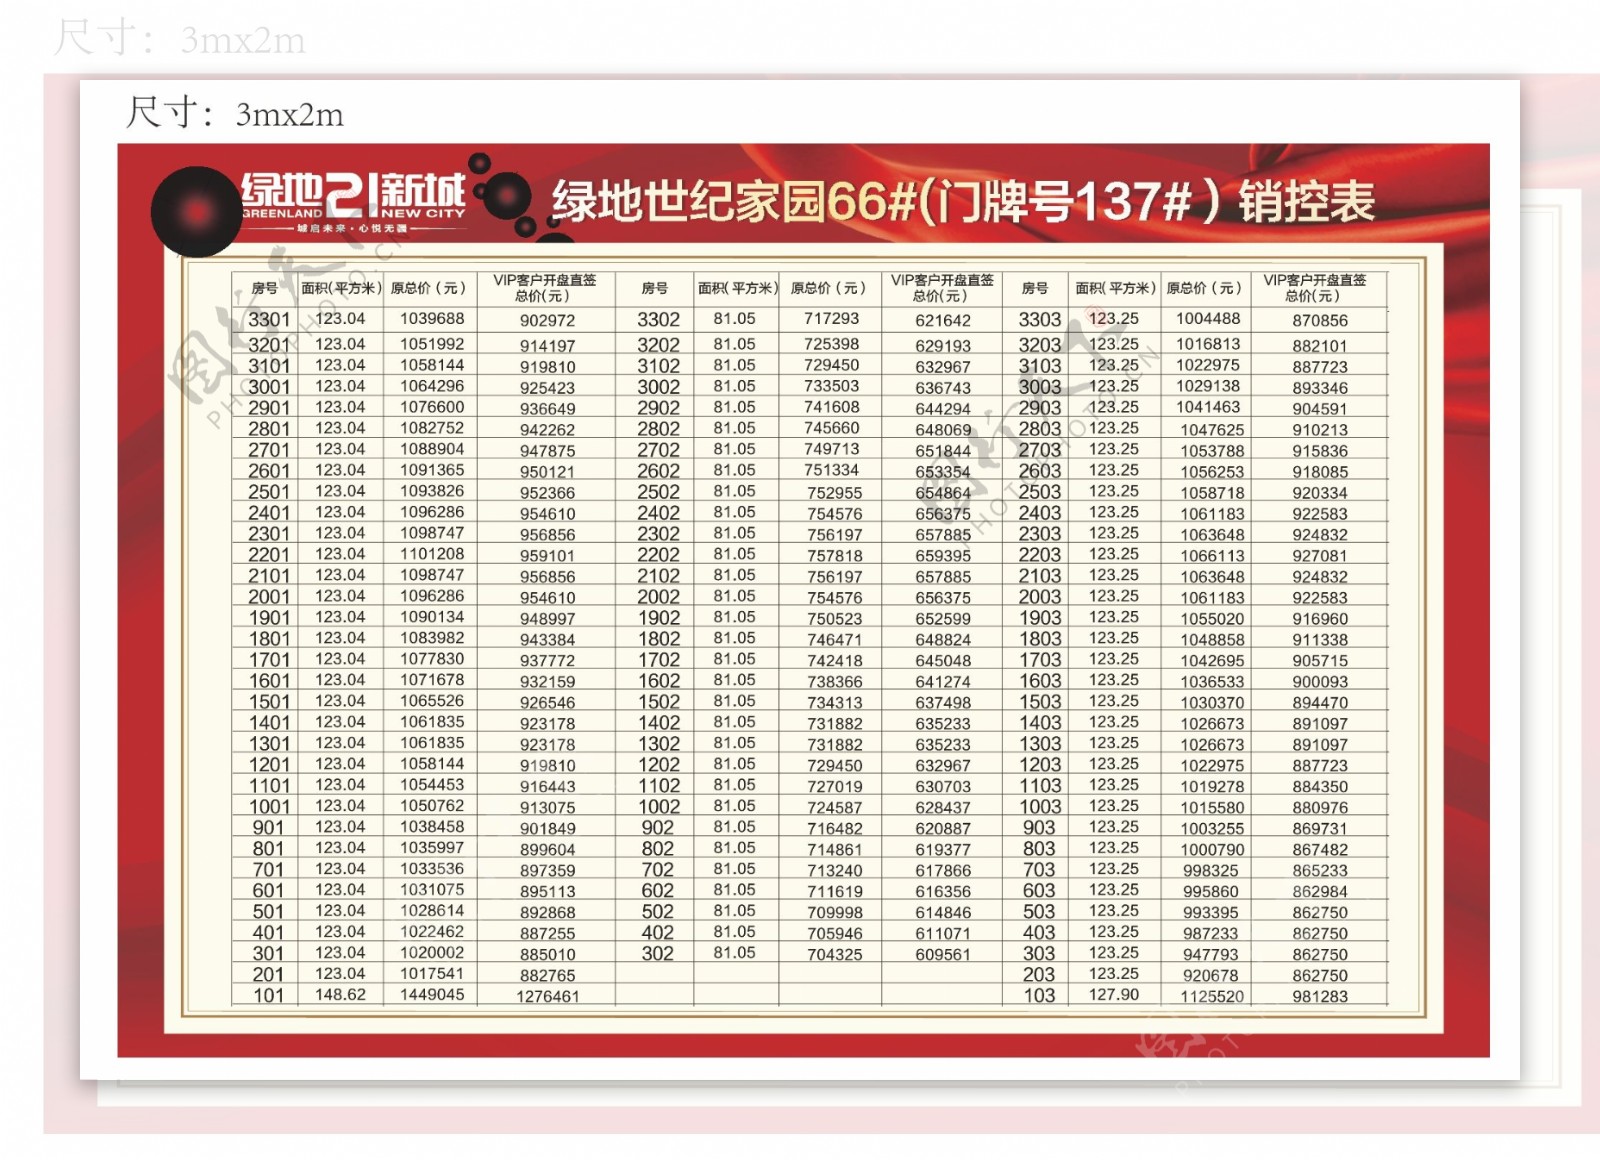Select room number 2703

(1040, 450)
